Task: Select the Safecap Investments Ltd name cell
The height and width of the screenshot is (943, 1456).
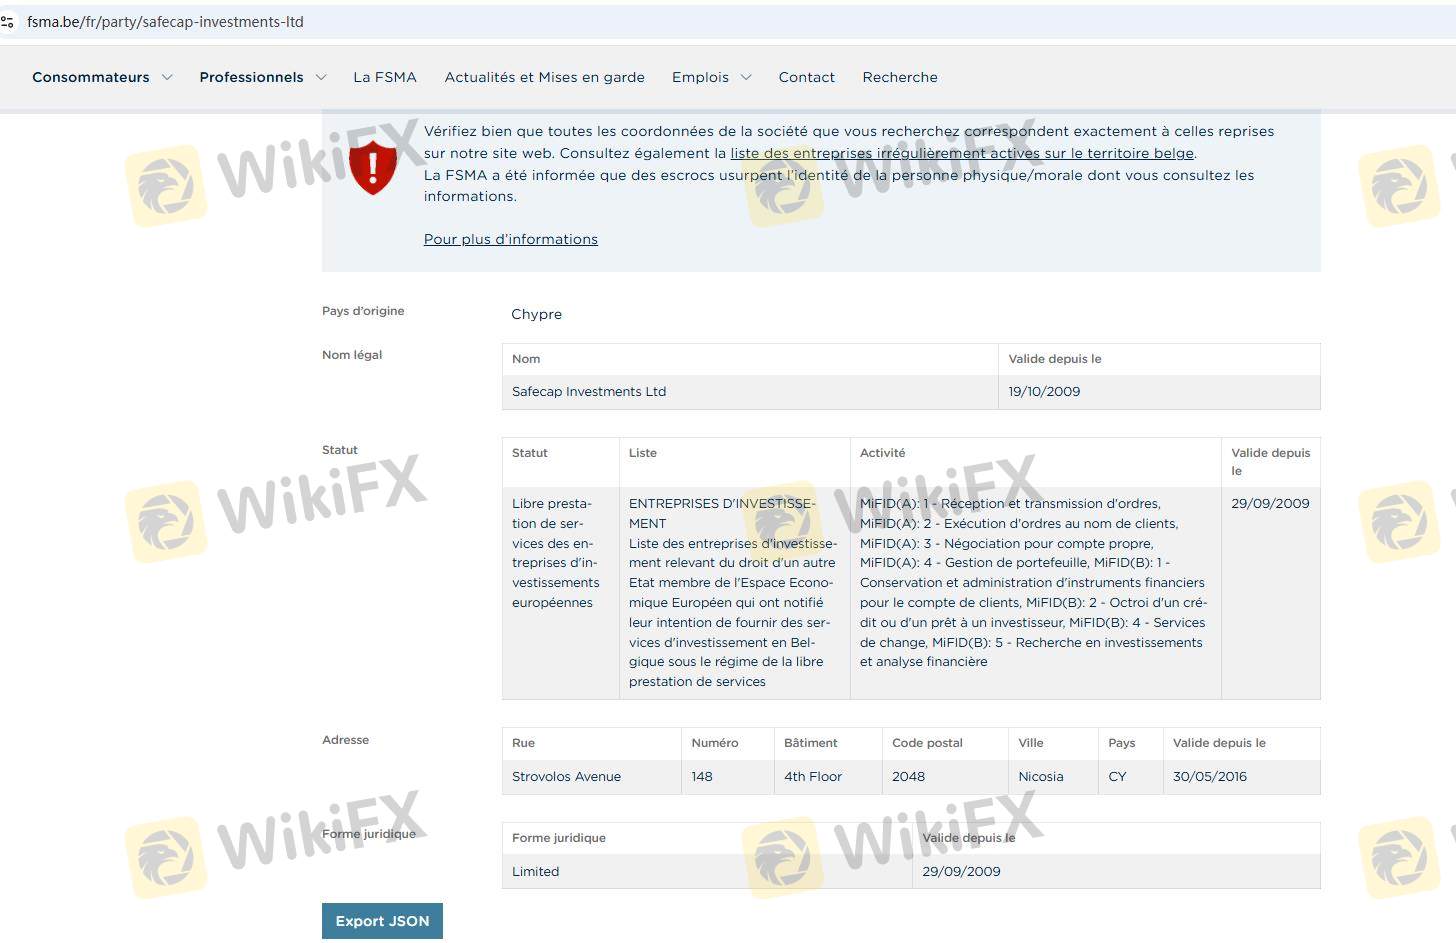Action: 750,392
